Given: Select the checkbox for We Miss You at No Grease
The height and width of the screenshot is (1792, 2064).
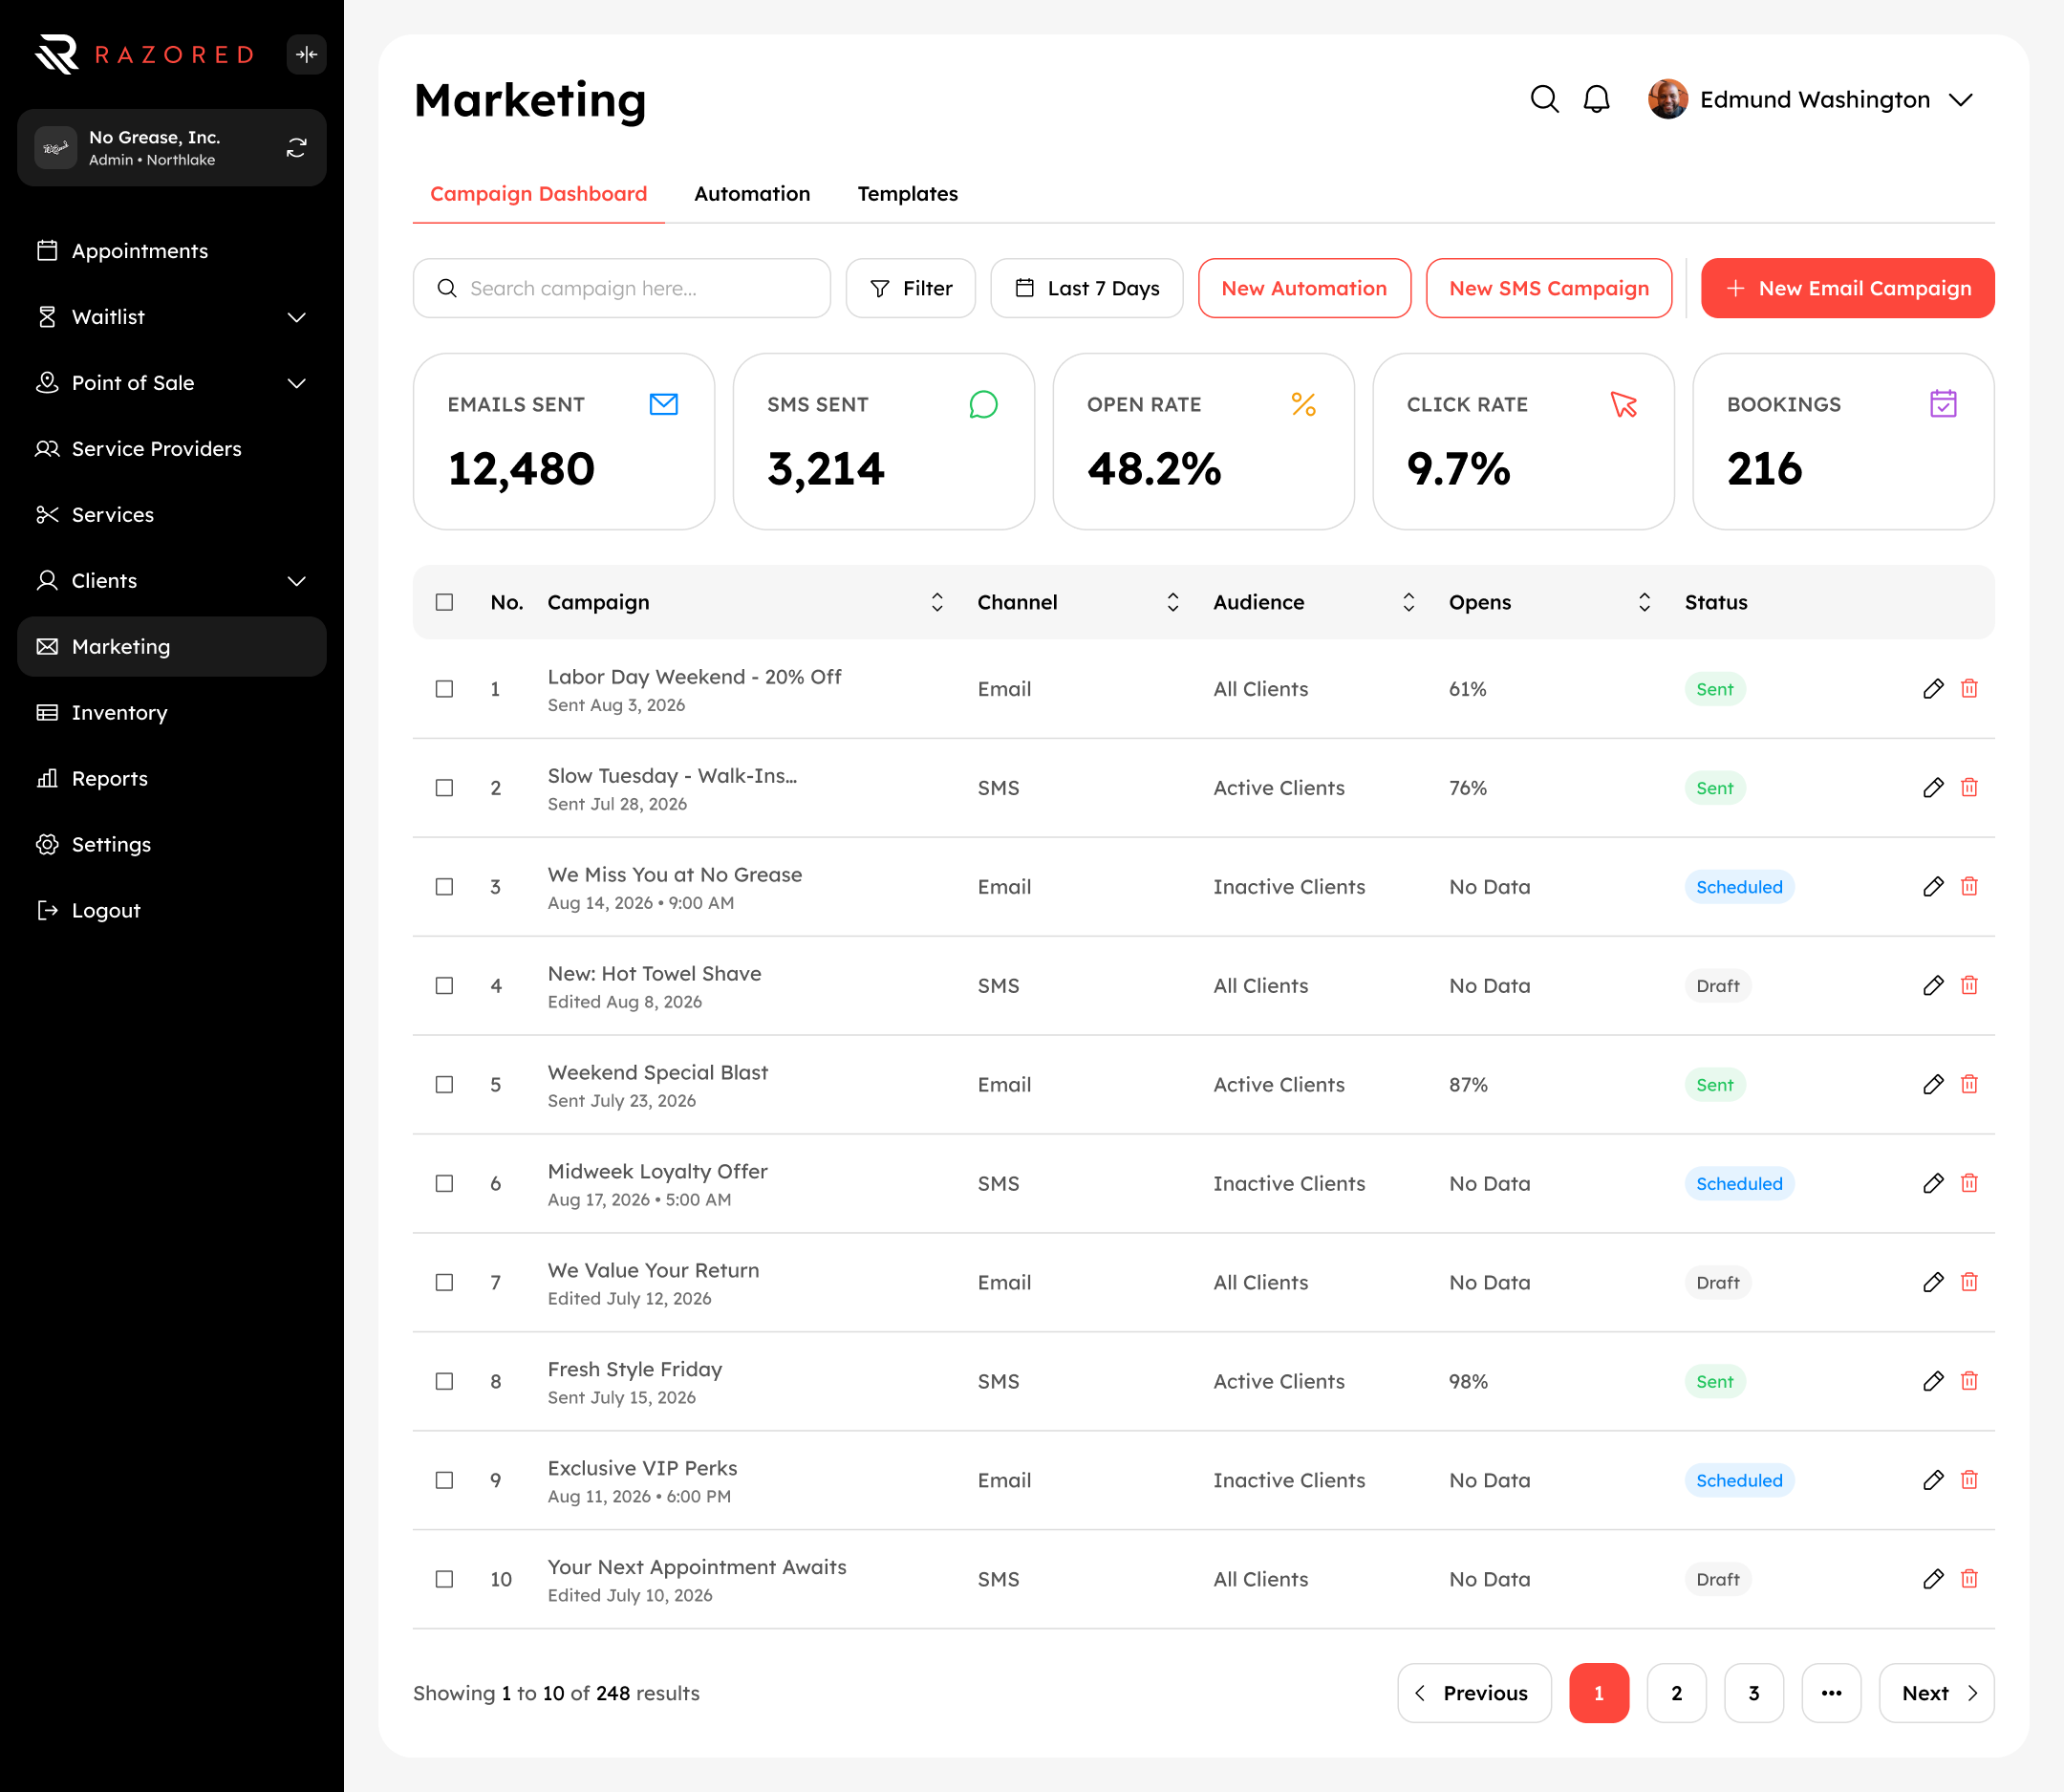Looking at the screenshot, I should click(444, 887).
